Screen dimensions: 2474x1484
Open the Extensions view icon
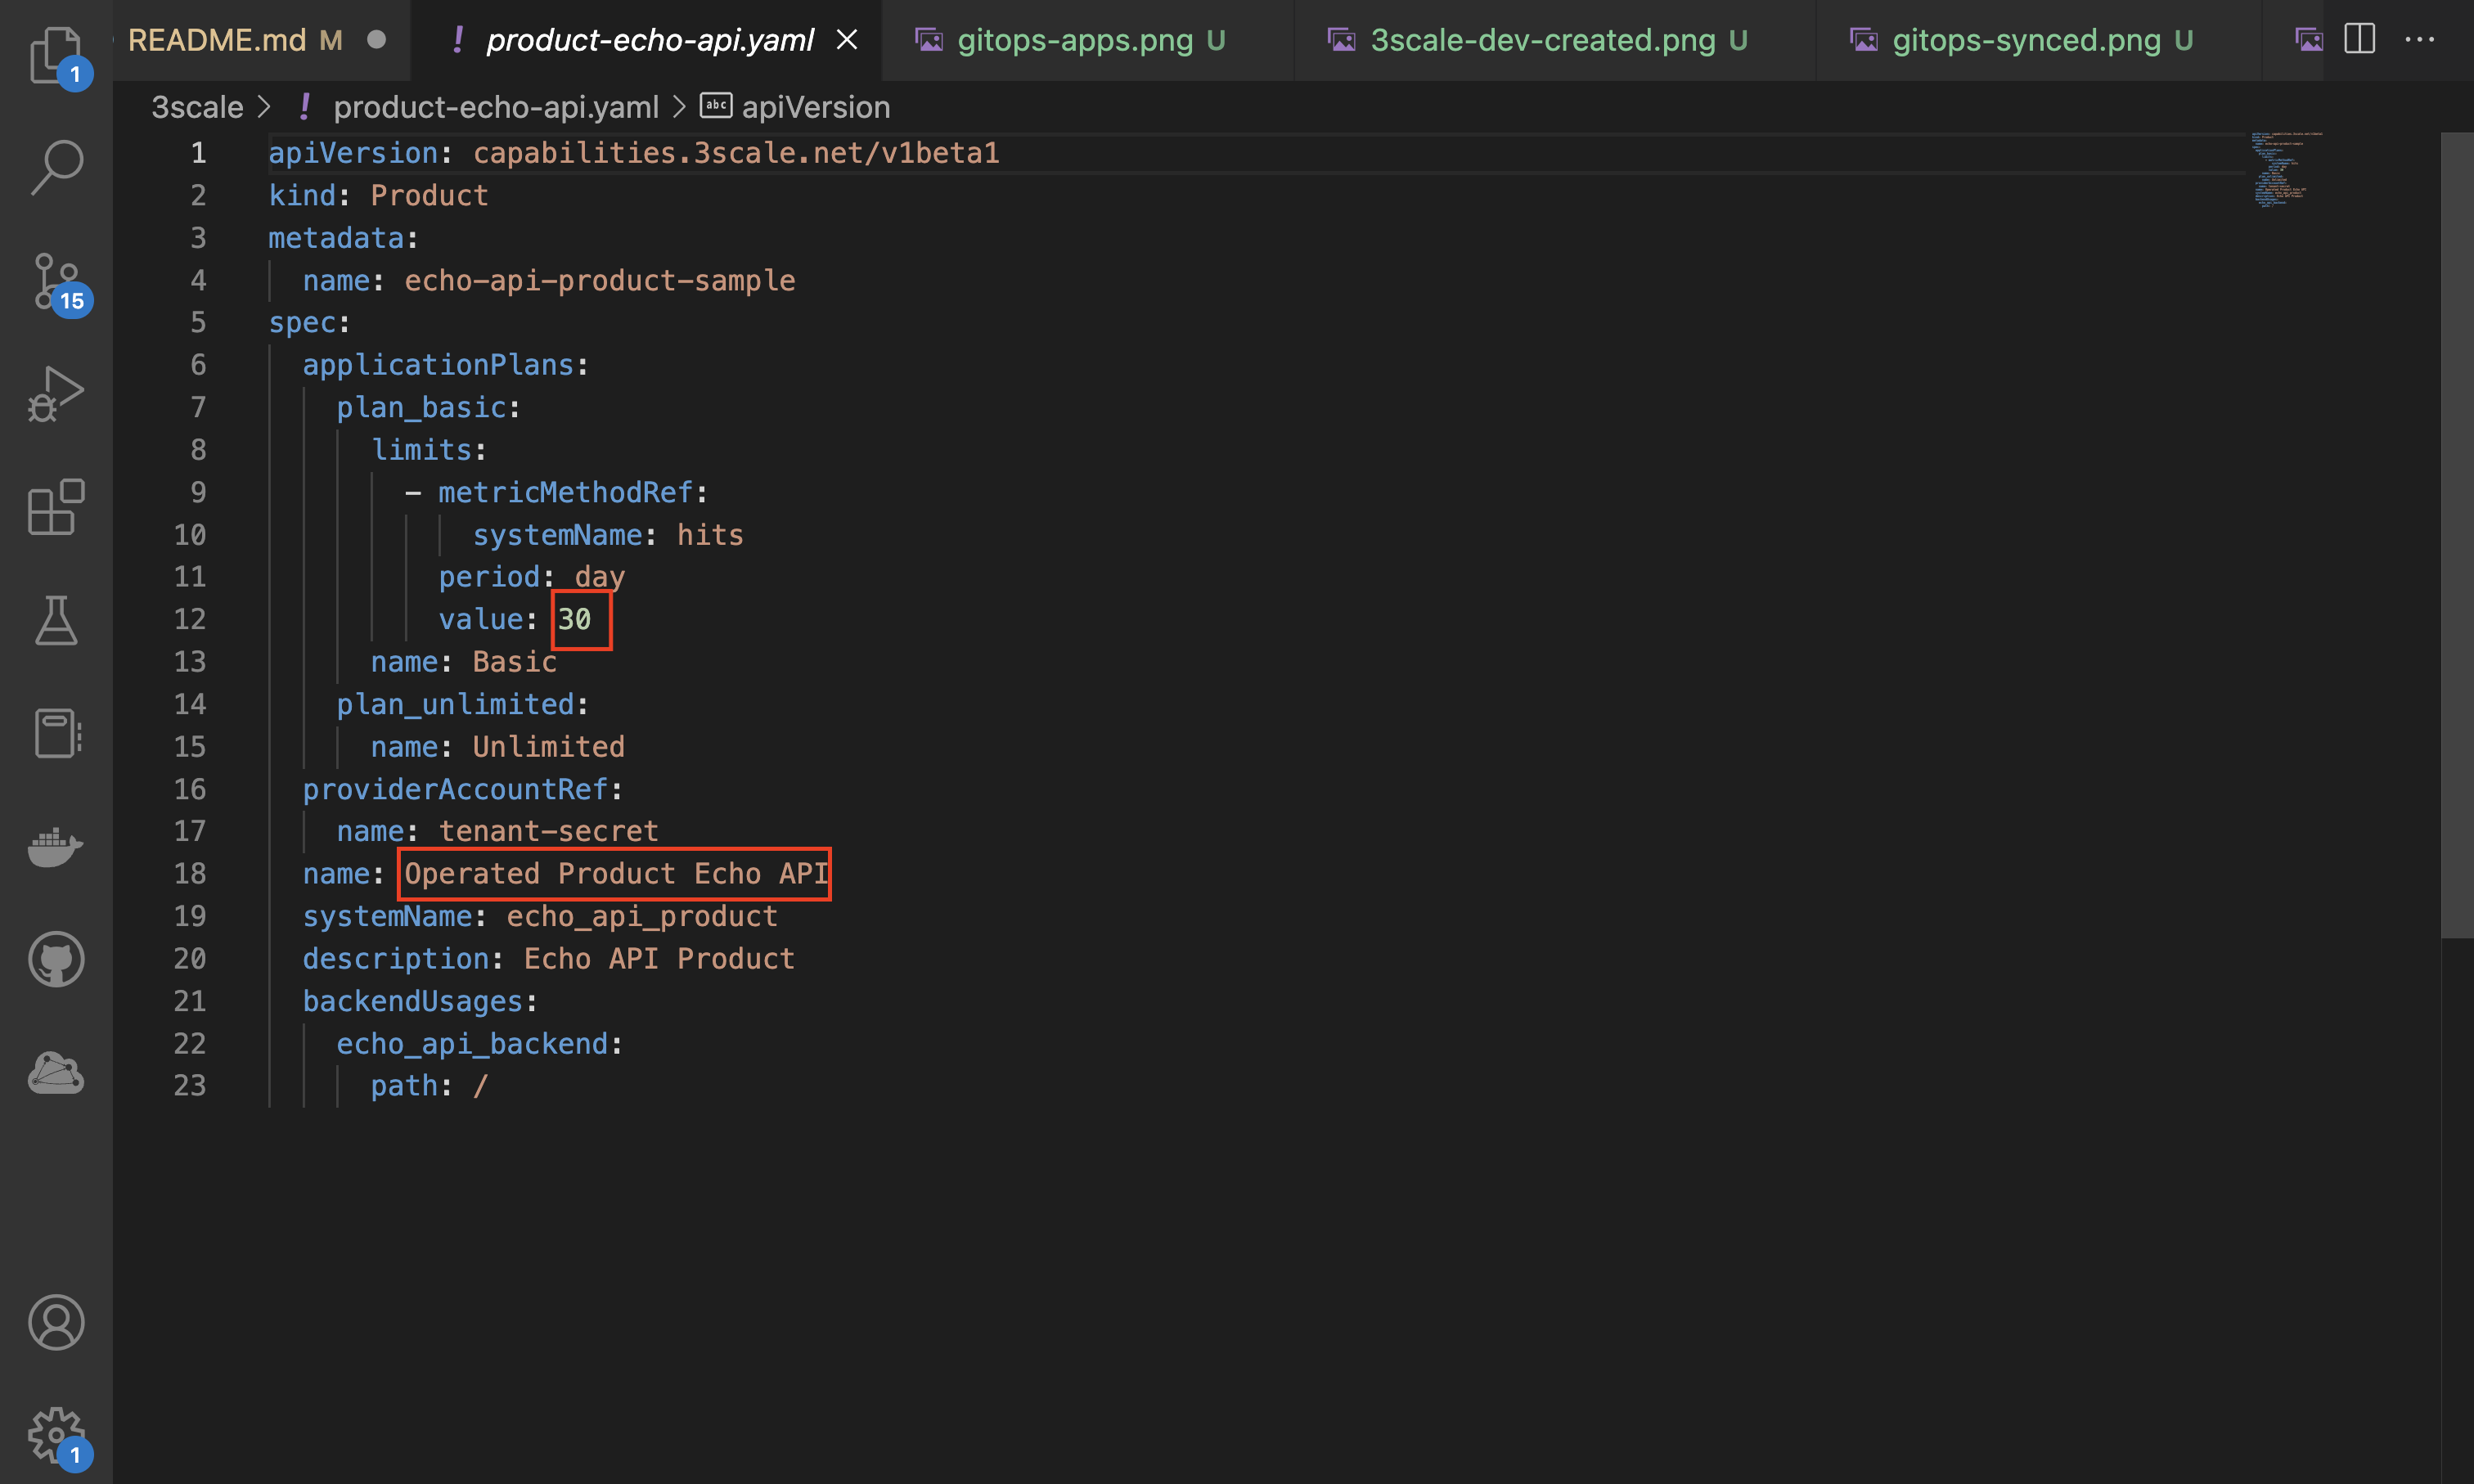(56, 507)
